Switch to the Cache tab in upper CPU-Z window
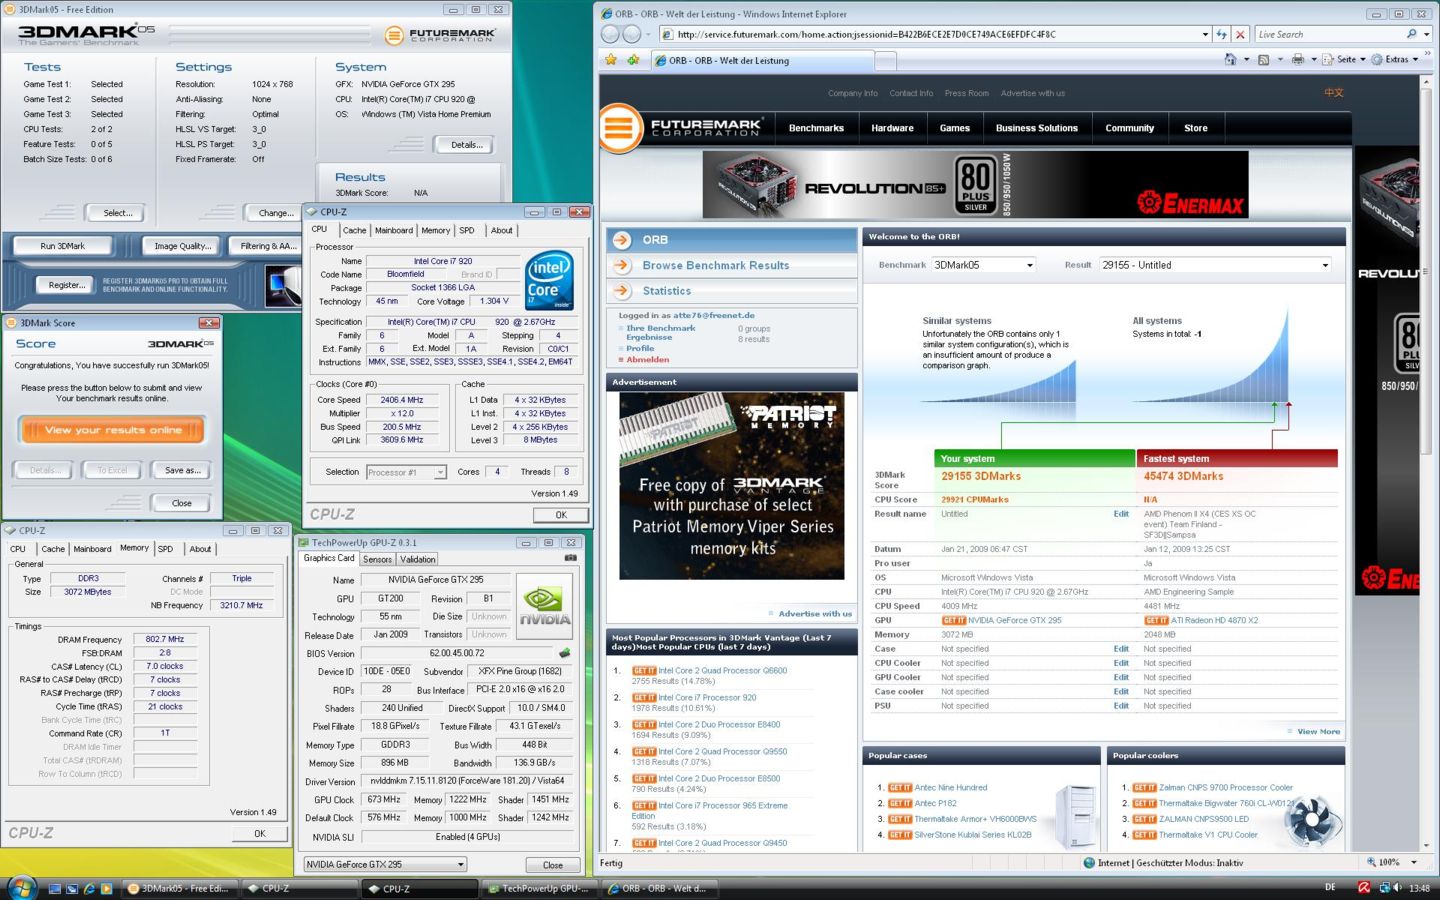 (x=355, y=230)
